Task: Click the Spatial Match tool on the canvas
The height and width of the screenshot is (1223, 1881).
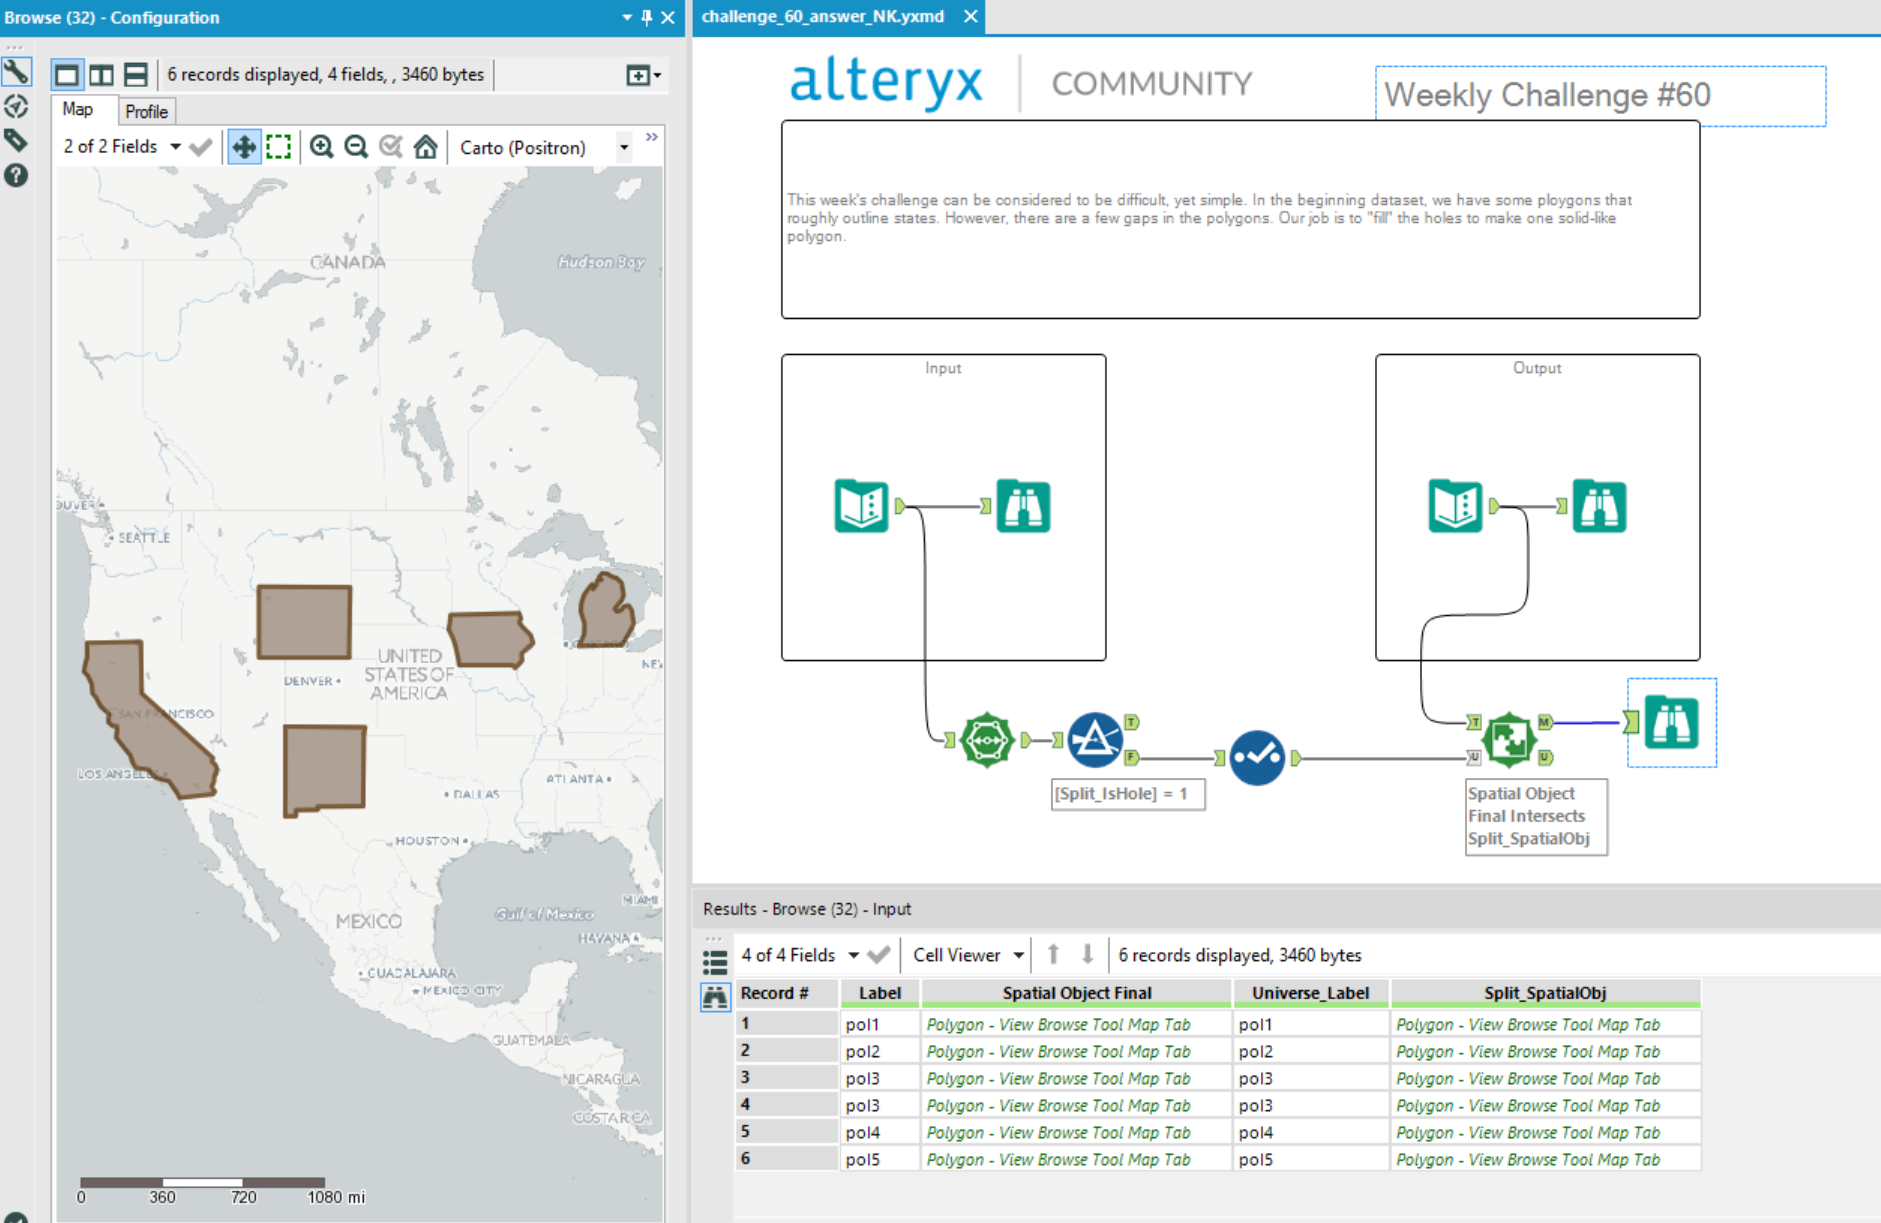Action: [1508, 740]
